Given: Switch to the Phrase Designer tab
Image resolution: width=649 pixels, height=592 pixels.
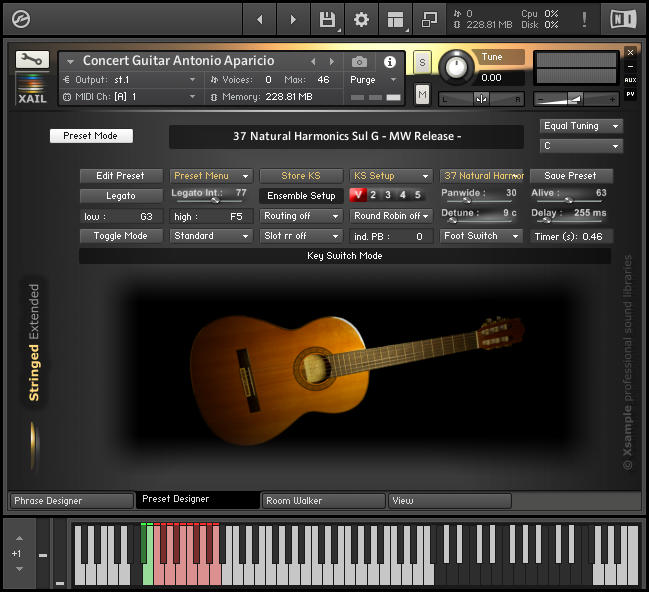Looking at the screenshot, I should [71, 501].
